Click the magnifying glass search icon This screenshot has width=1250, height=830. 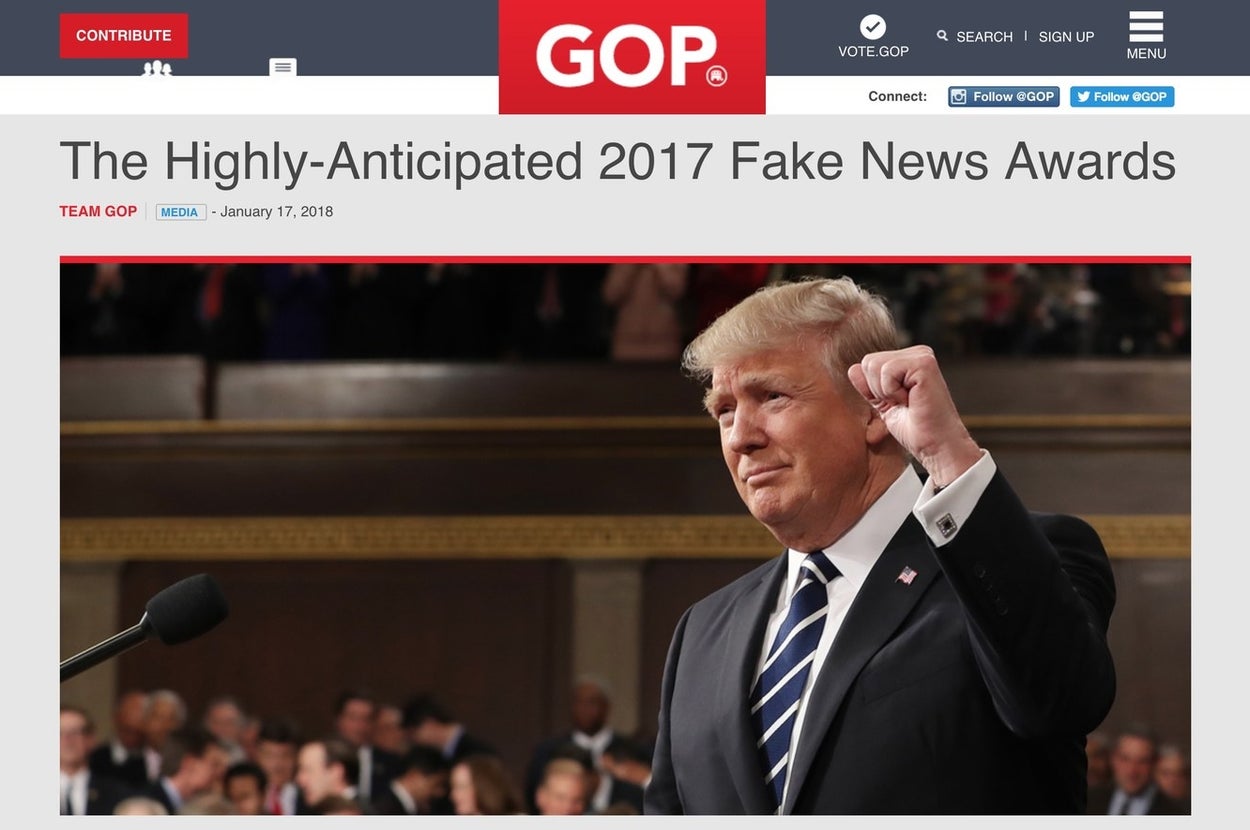click(942, 35)
